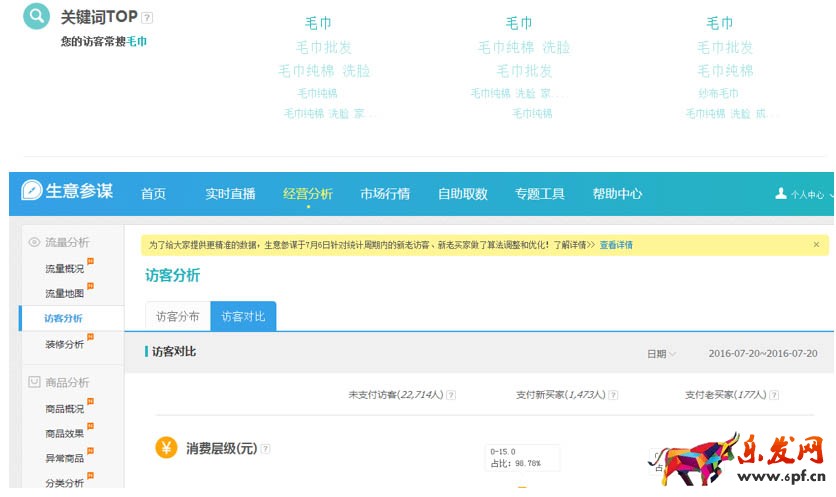Click the help icon beside 未支付访客

(451, 395)
